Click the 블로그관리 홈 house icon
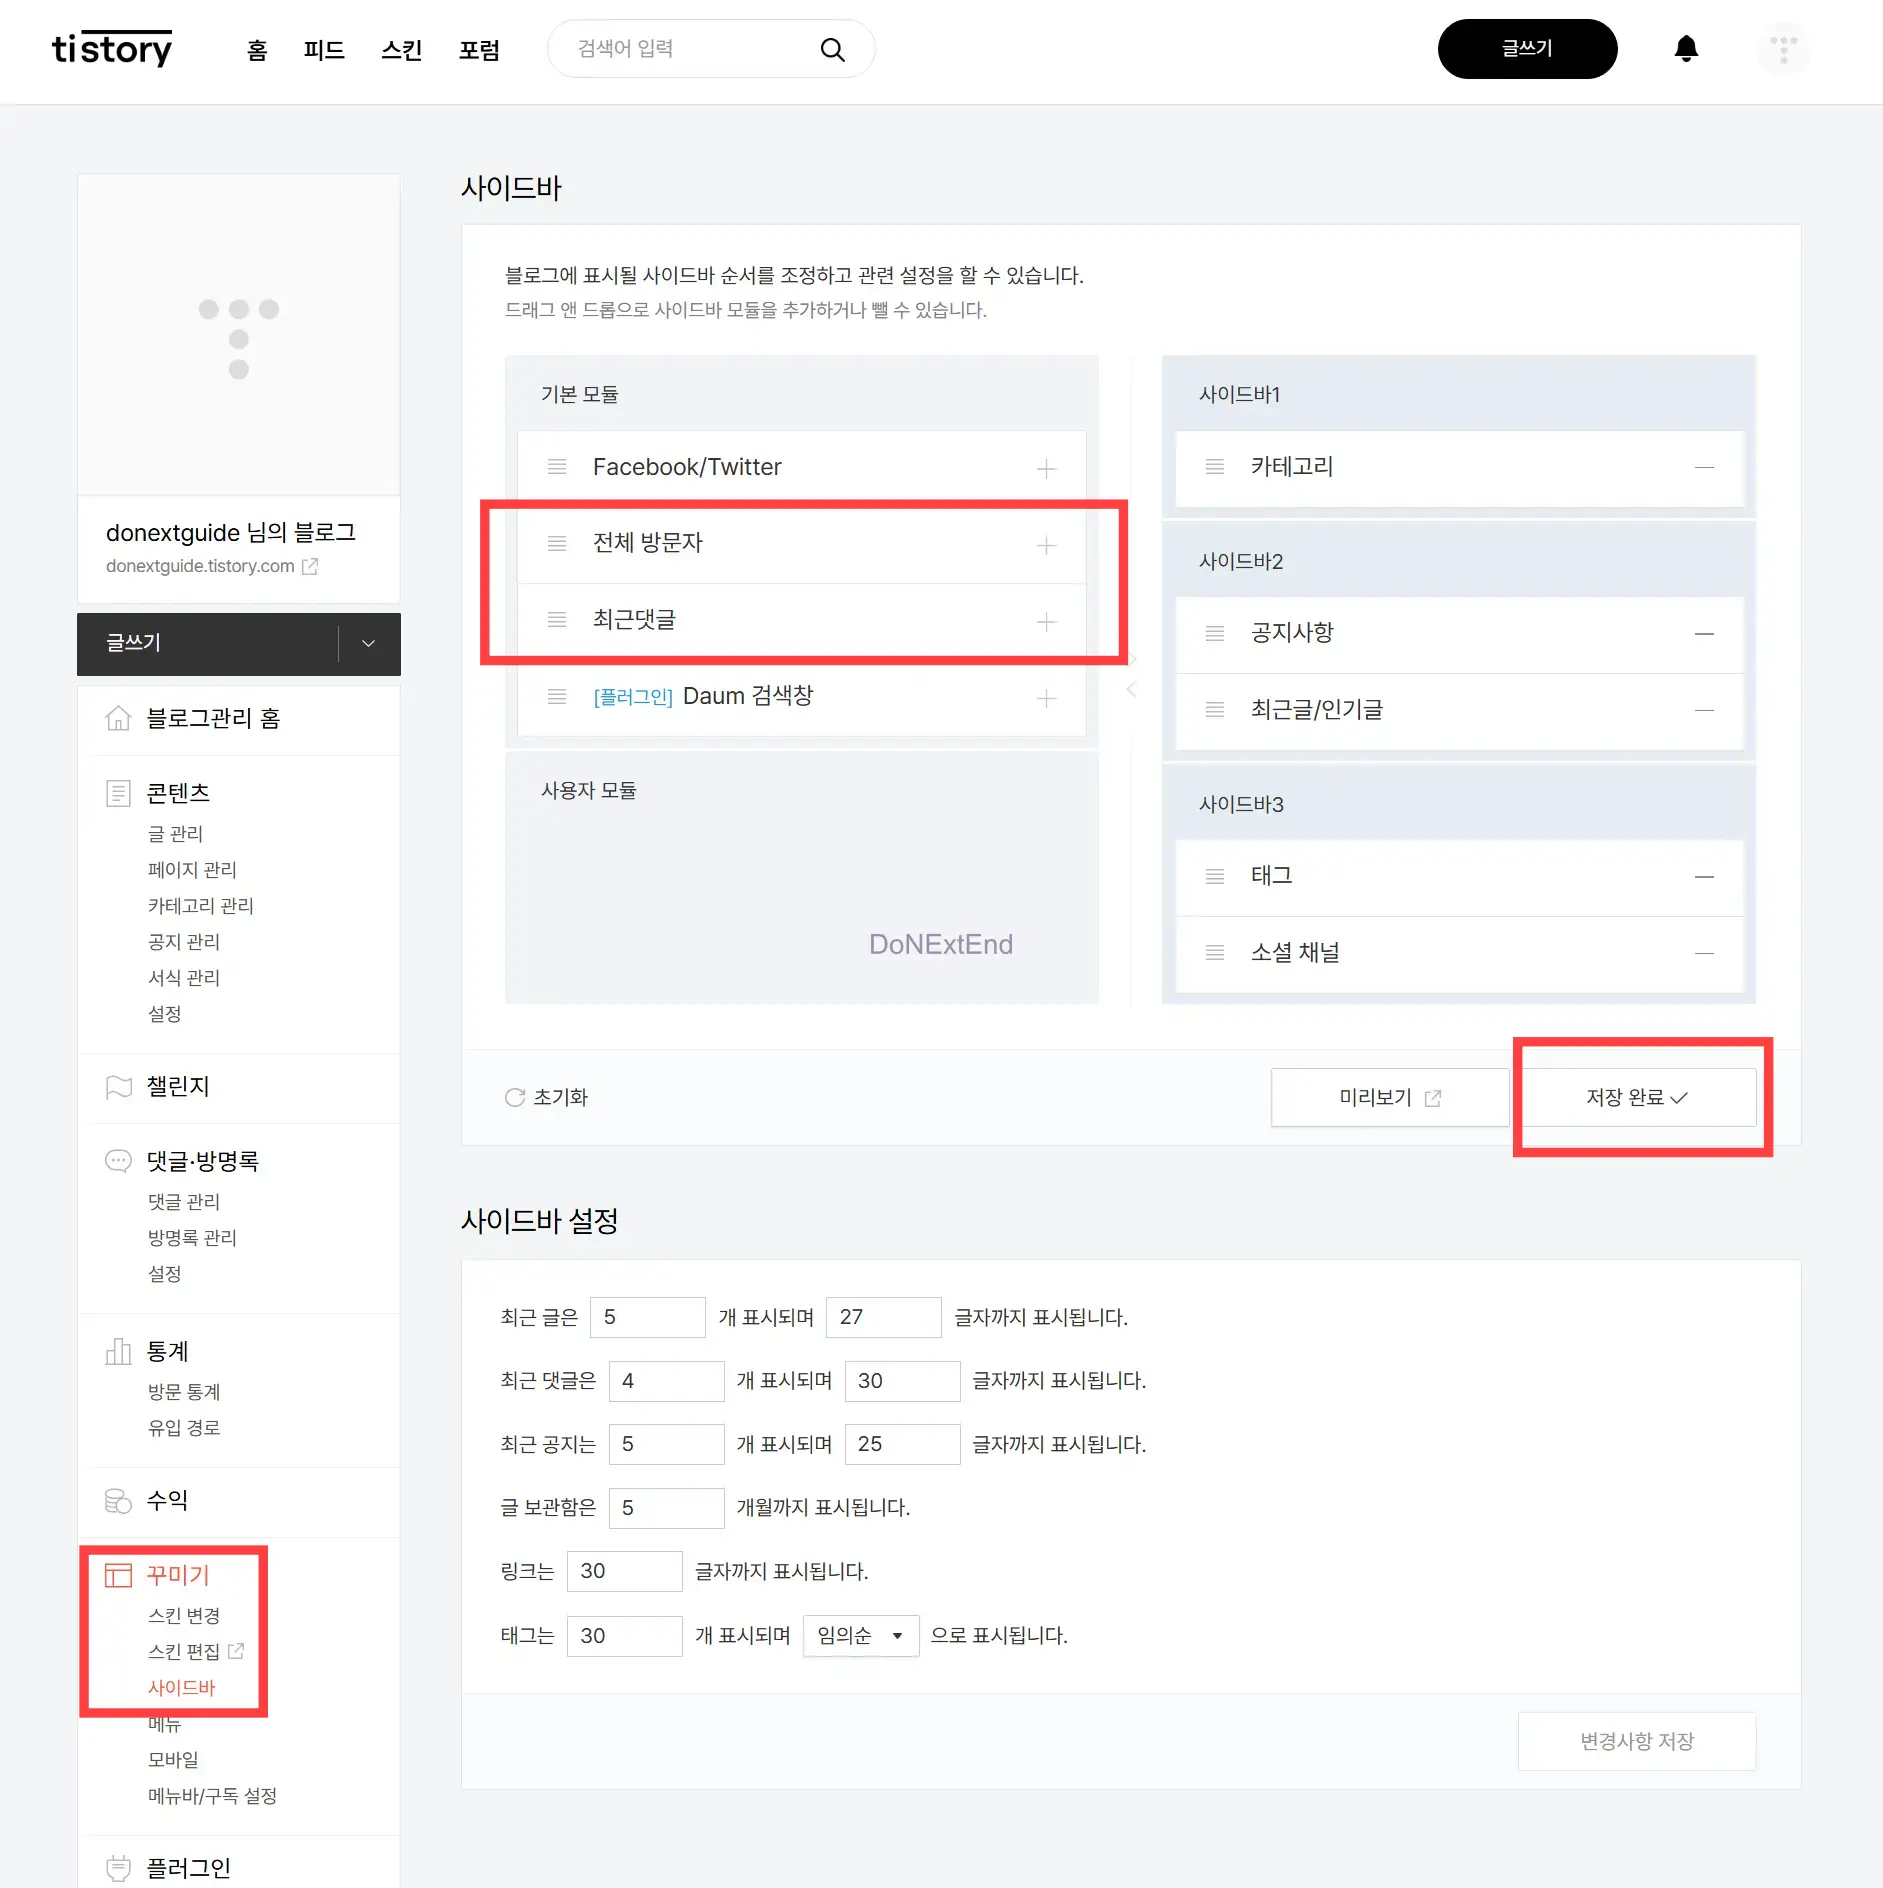 click(x=118, y=718)
